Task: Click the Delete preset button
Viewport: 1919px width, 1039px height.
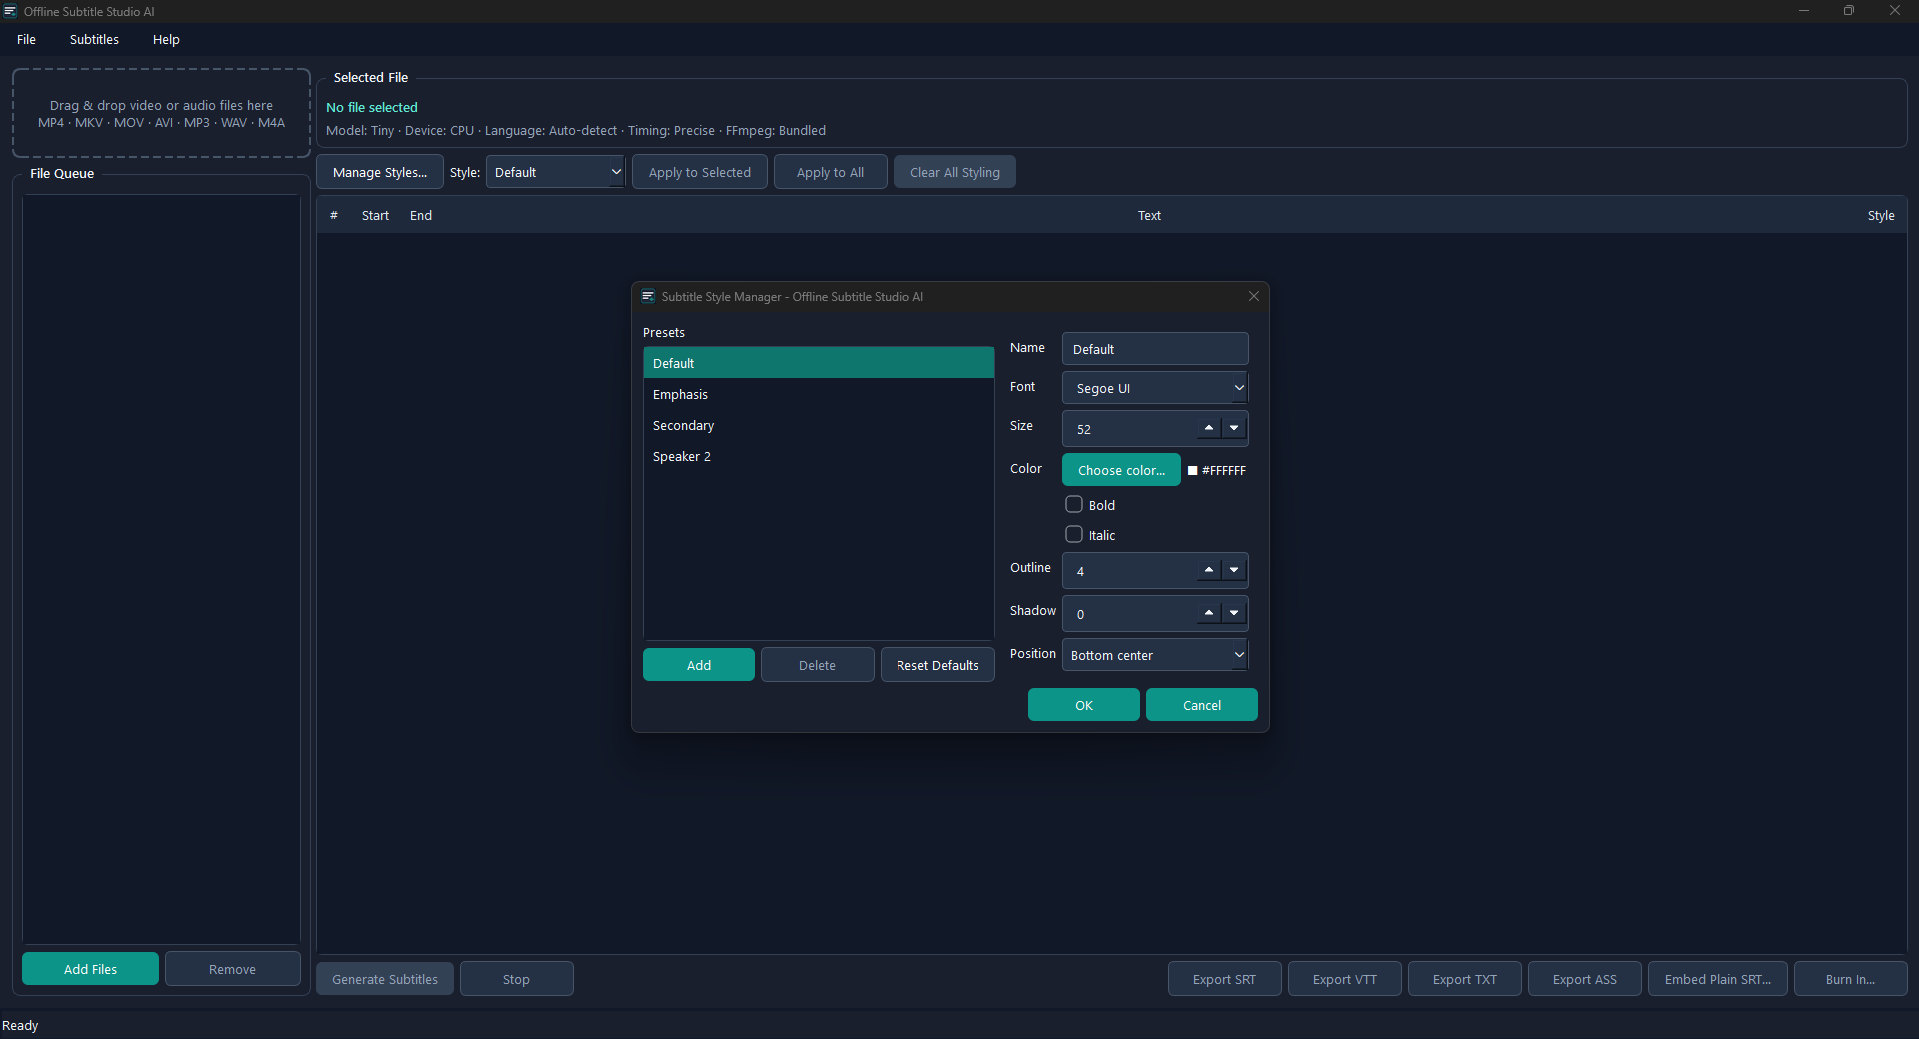Action: coord(817,665)
